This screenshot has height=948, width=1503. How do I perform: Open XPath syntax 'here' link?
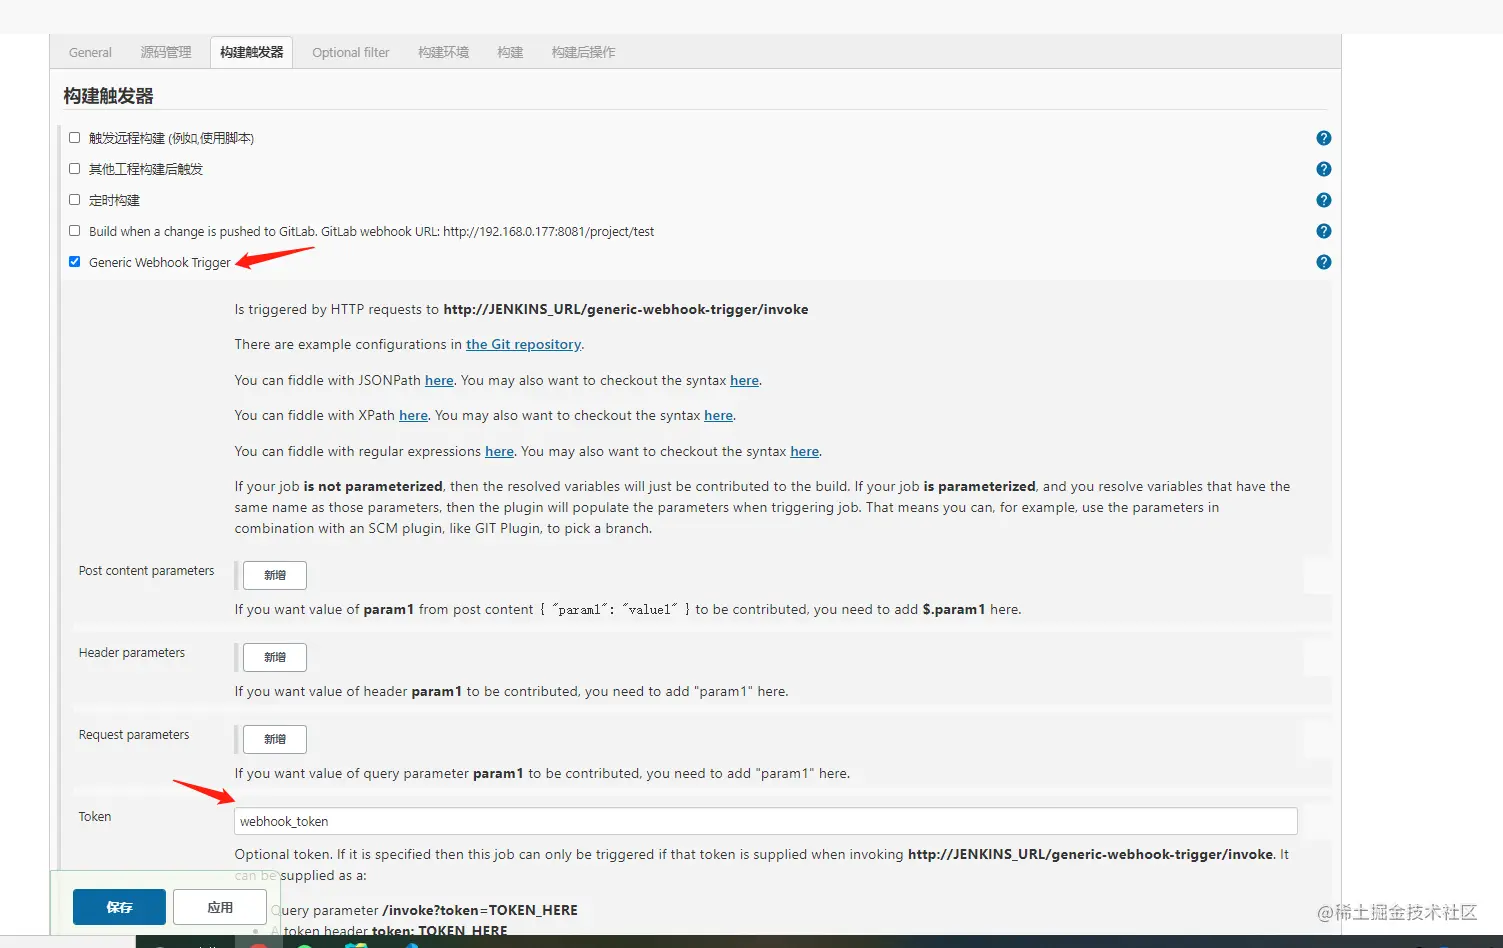point(718,415)
